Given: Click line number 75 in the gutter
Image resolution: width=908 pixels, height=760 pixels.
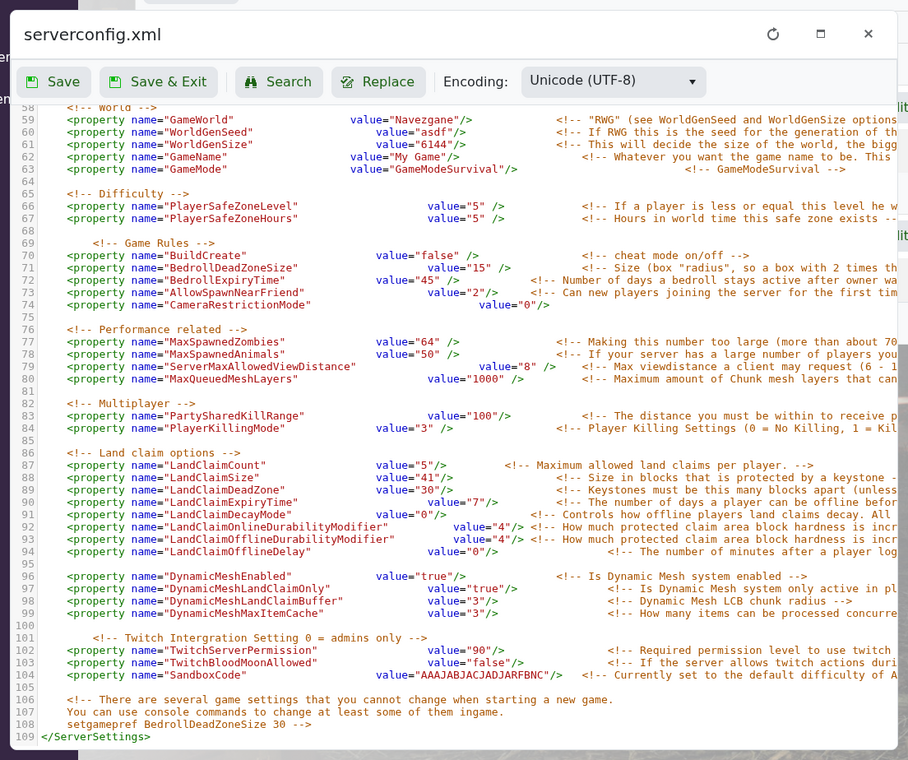Looking at the screenshot, I should point(28,317).
